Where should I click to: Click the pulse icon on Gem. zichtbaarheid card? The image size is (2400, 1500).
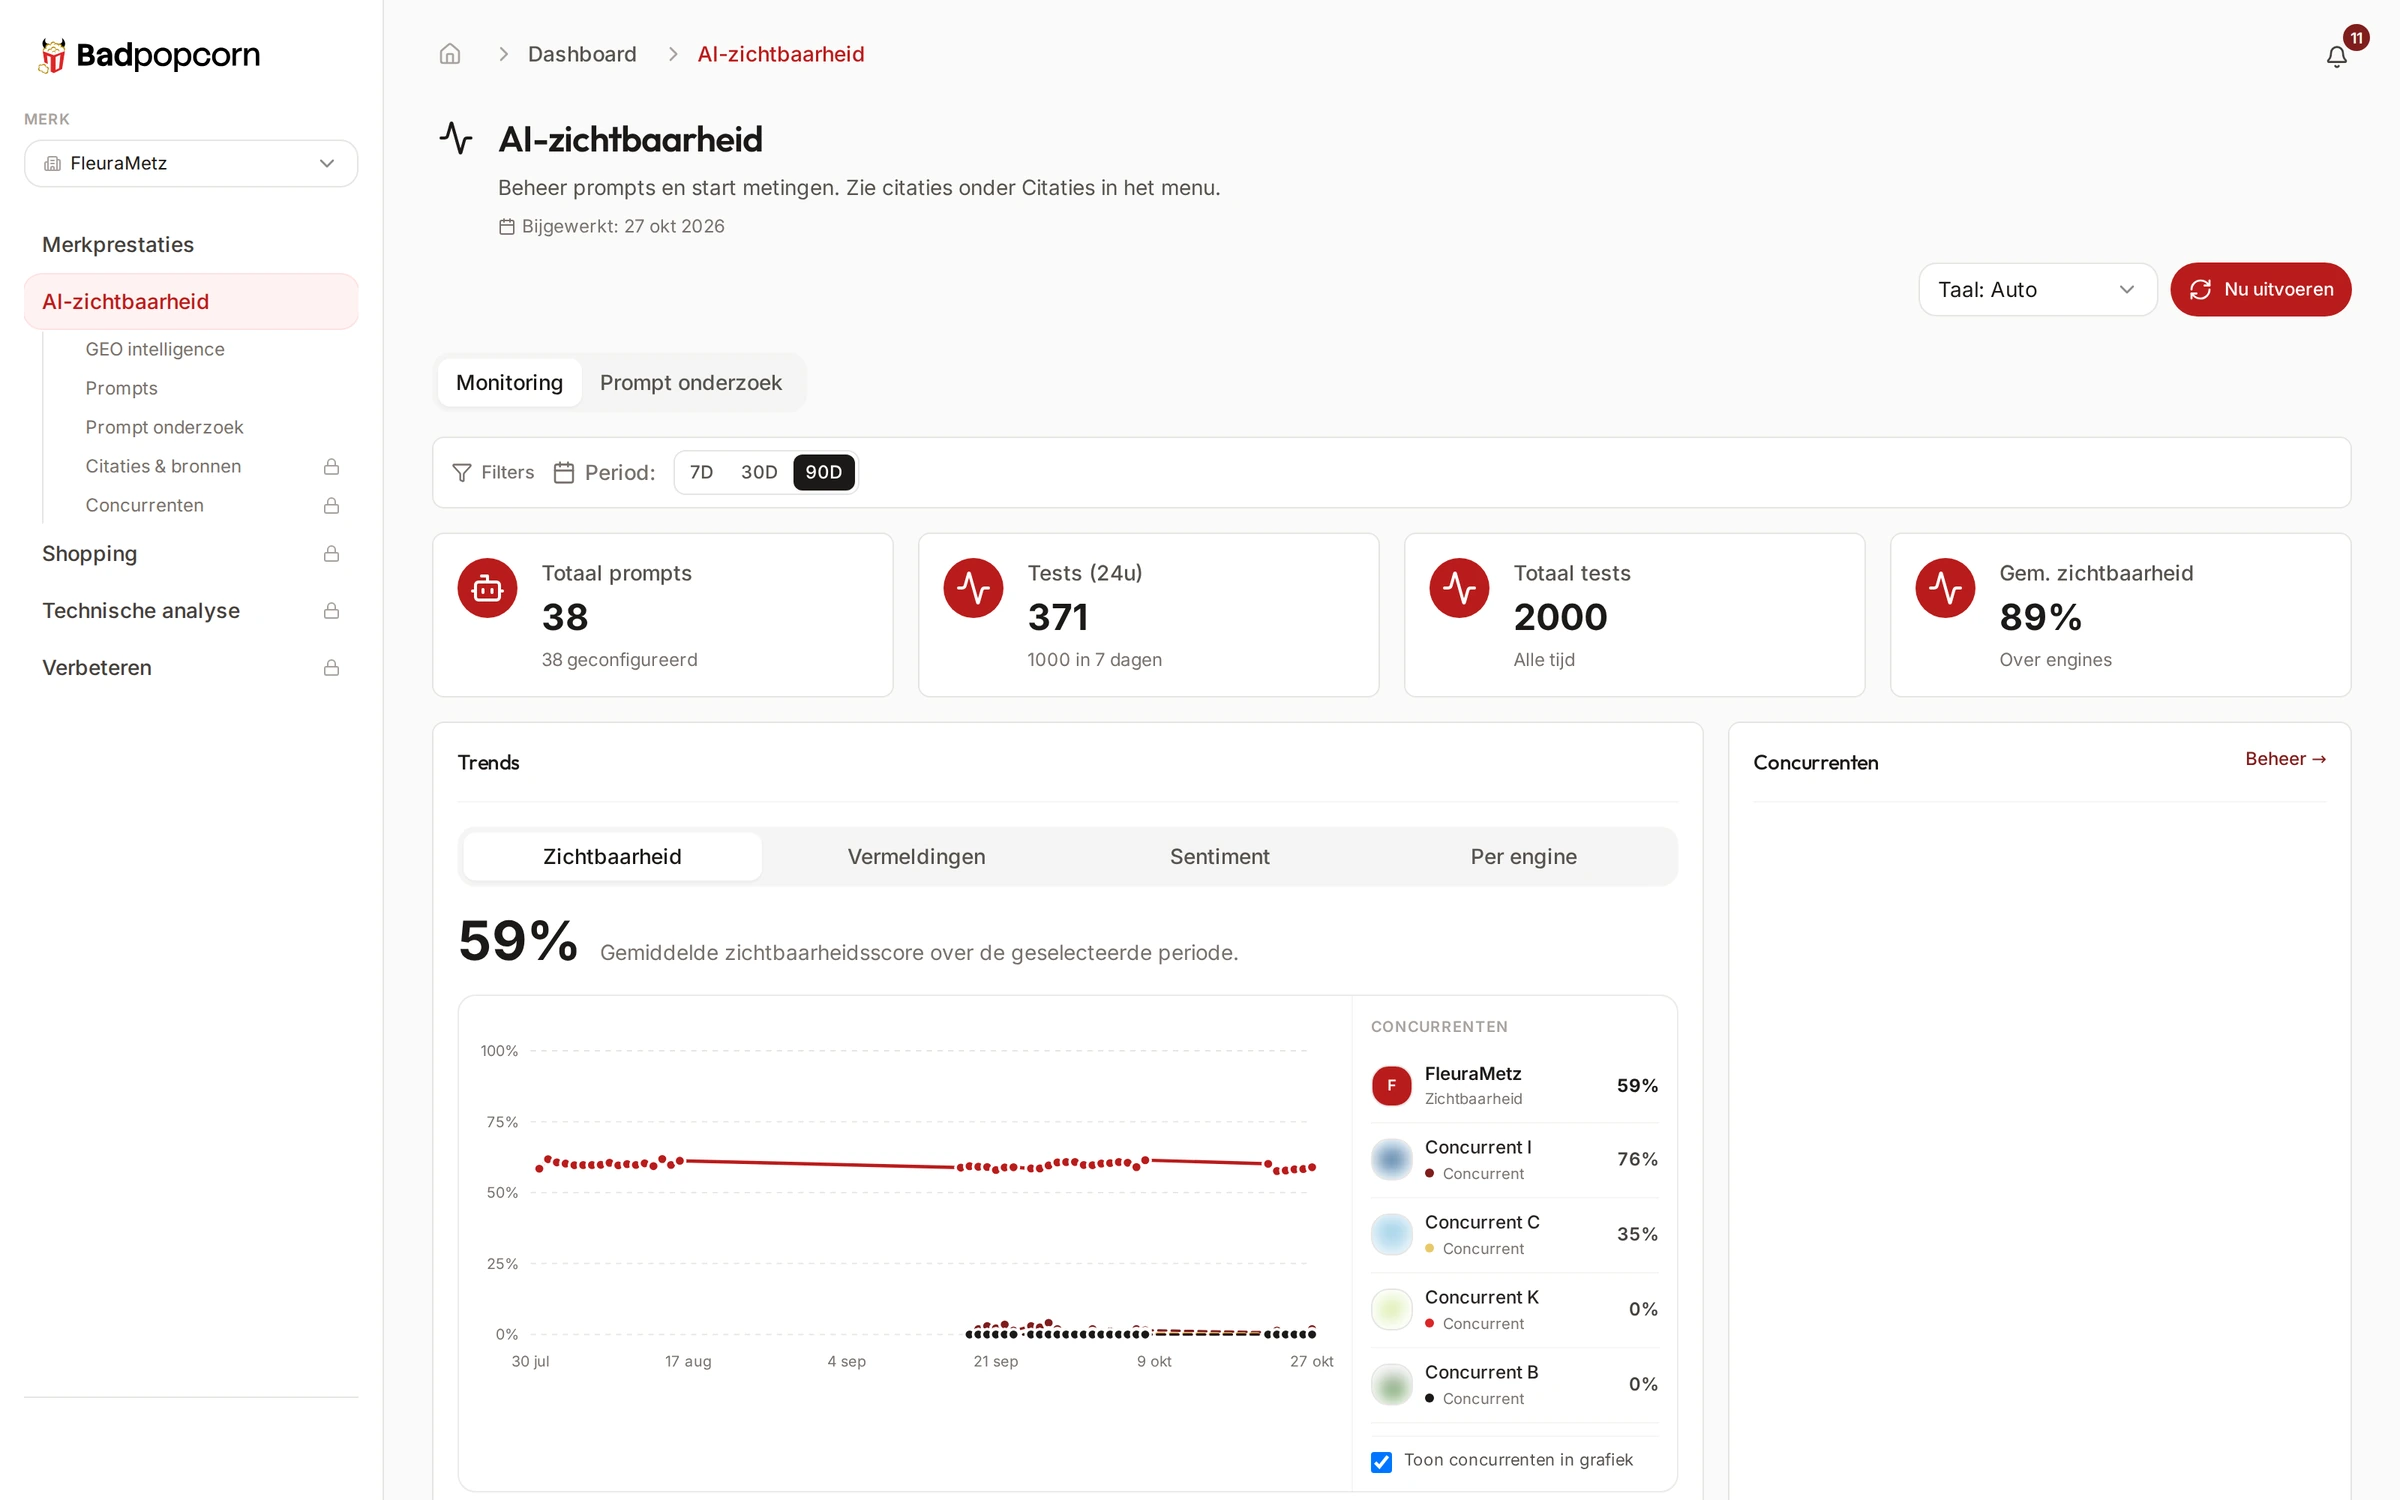(x=1945, y=588)
